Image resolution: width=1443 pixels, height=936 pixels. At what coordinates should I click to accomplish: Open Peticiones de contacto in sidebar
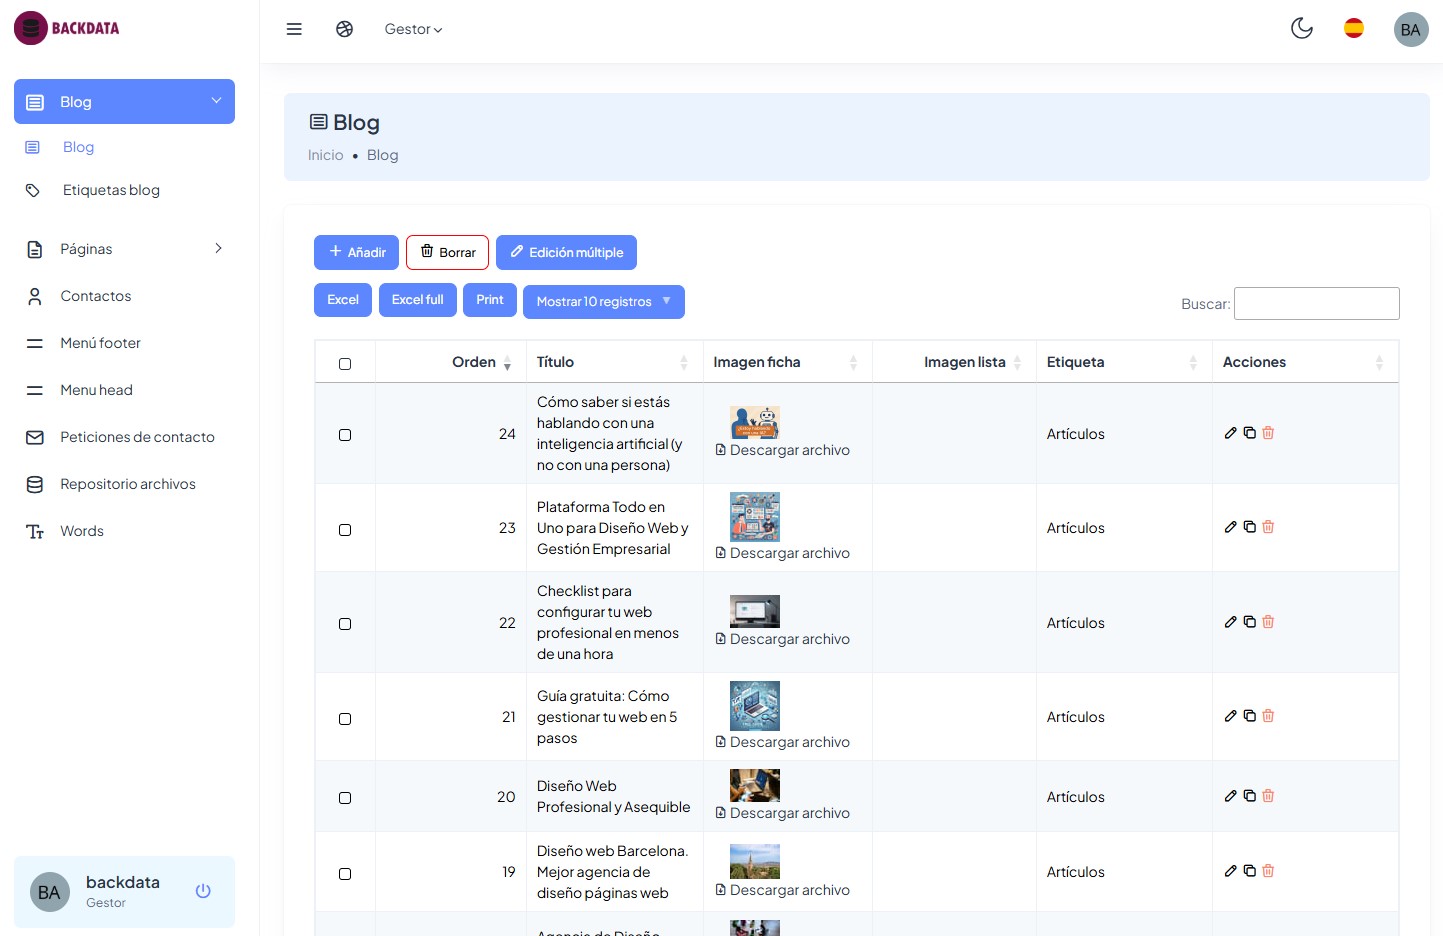(137, 437)
